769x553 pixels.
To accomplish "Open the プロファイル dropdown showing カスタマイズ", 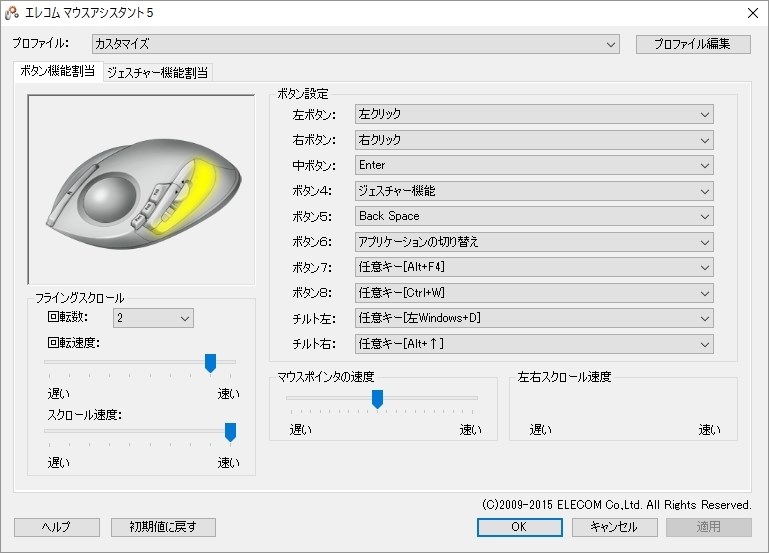I will (x=356, y=44).
